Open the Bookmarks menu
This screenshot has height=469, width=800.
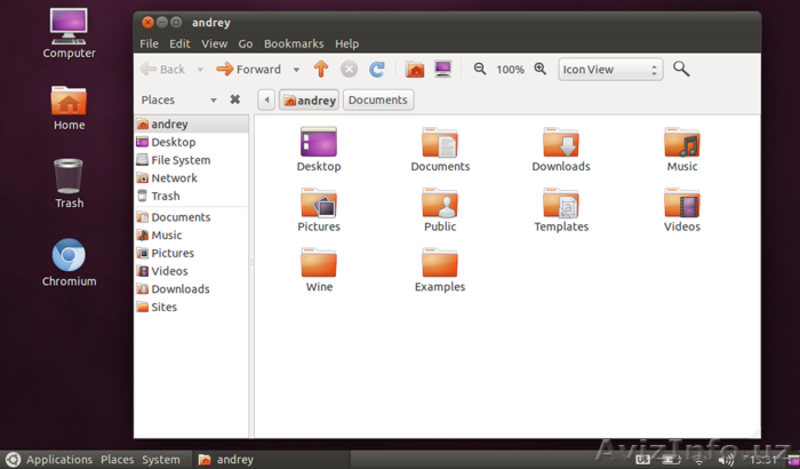pyautogui.click(x=293, y=44)
